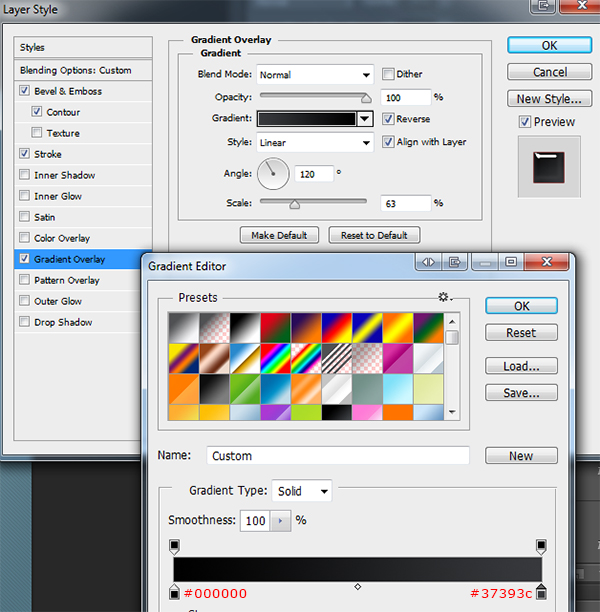This screenshot has width=600, height=612.
Task: Toggle the Contour checkbox
Action: 37,112
